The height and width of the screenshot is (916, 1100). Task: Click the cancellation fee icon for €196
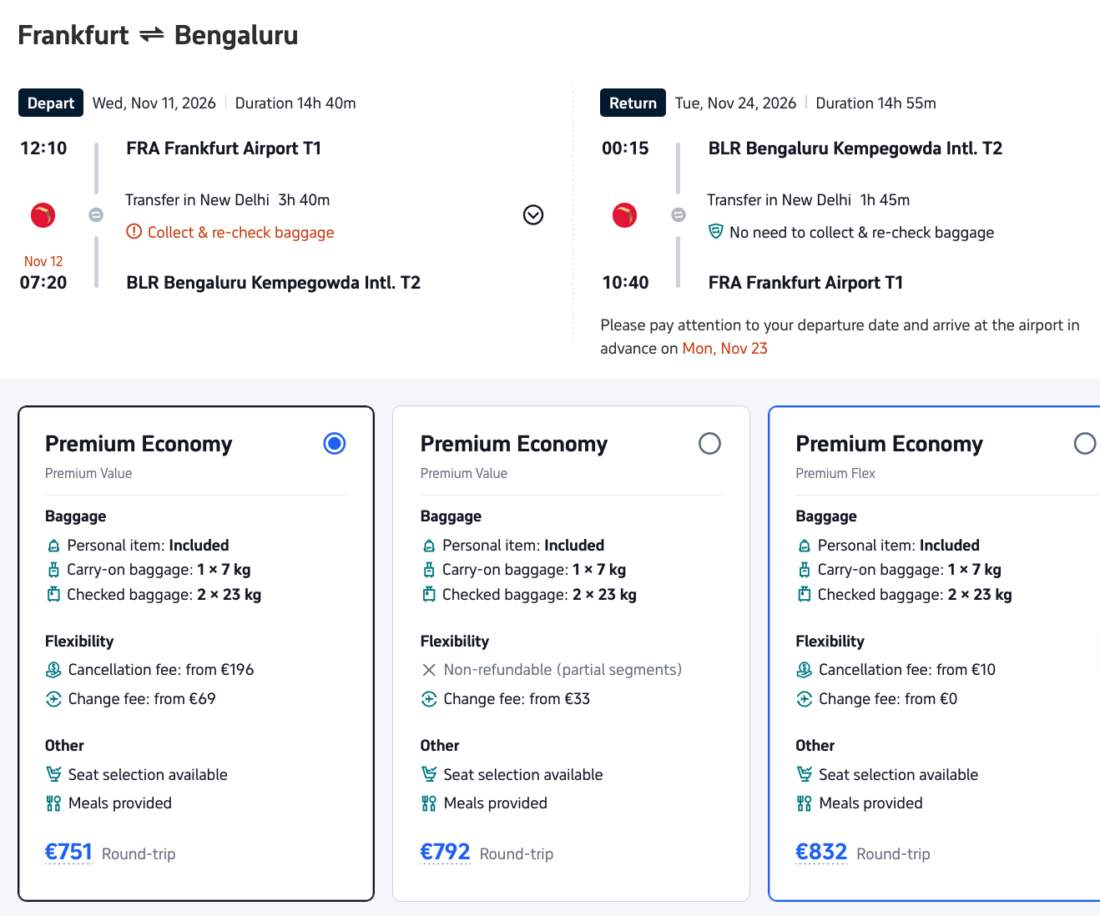click(x=54, y=670)
